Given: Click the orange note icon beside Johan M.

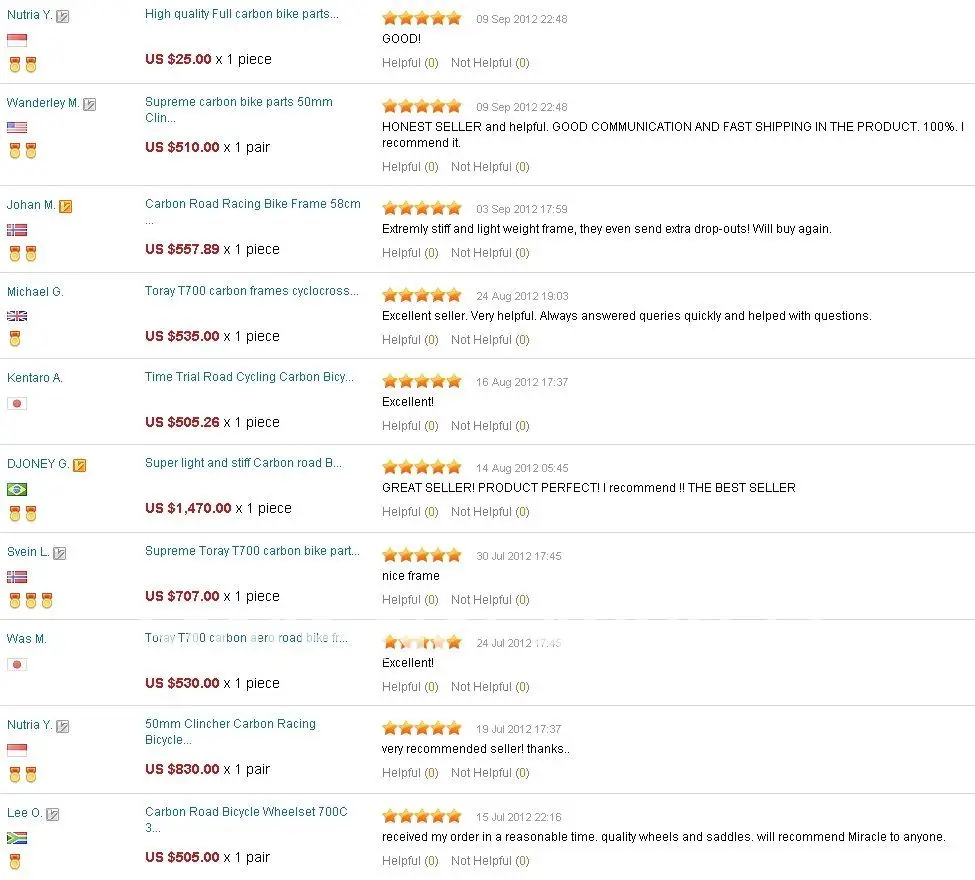Looking at the screenshot, I should (x=65, y=206).
